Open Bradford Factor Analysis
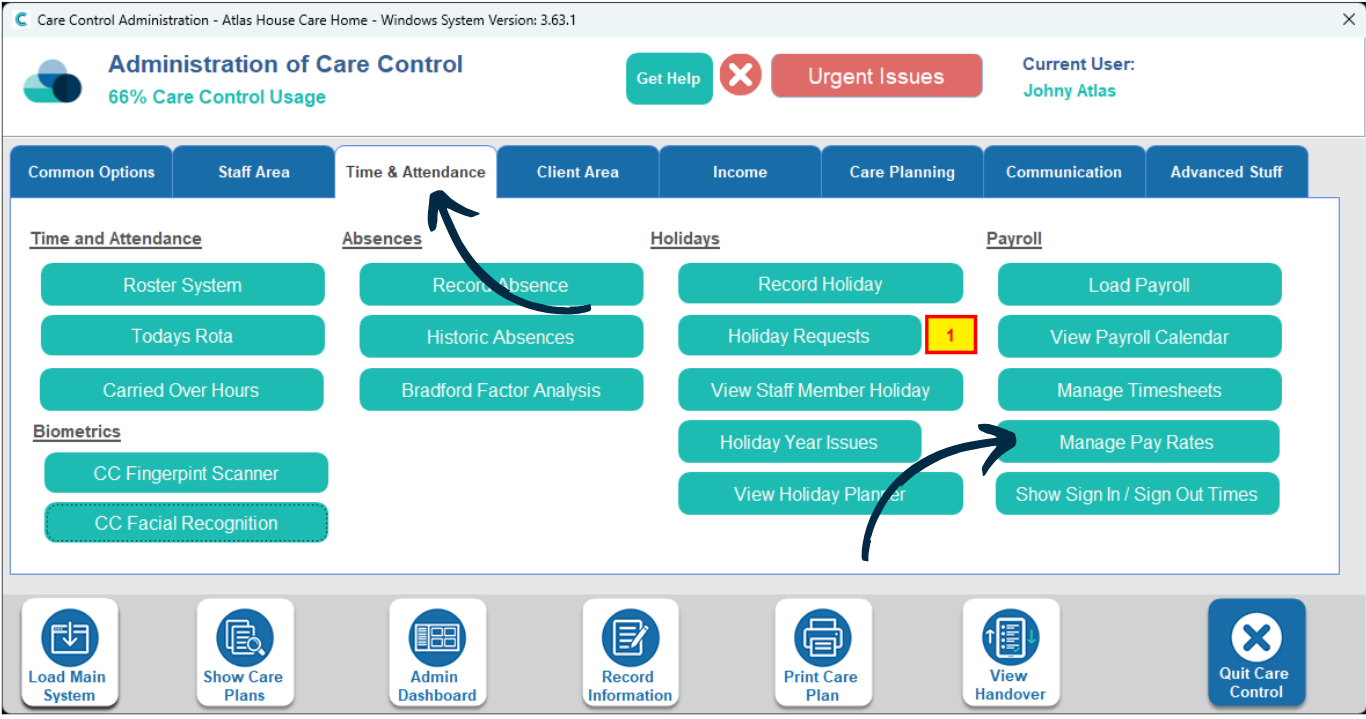Screen dimensions: 1366x719 501,390
